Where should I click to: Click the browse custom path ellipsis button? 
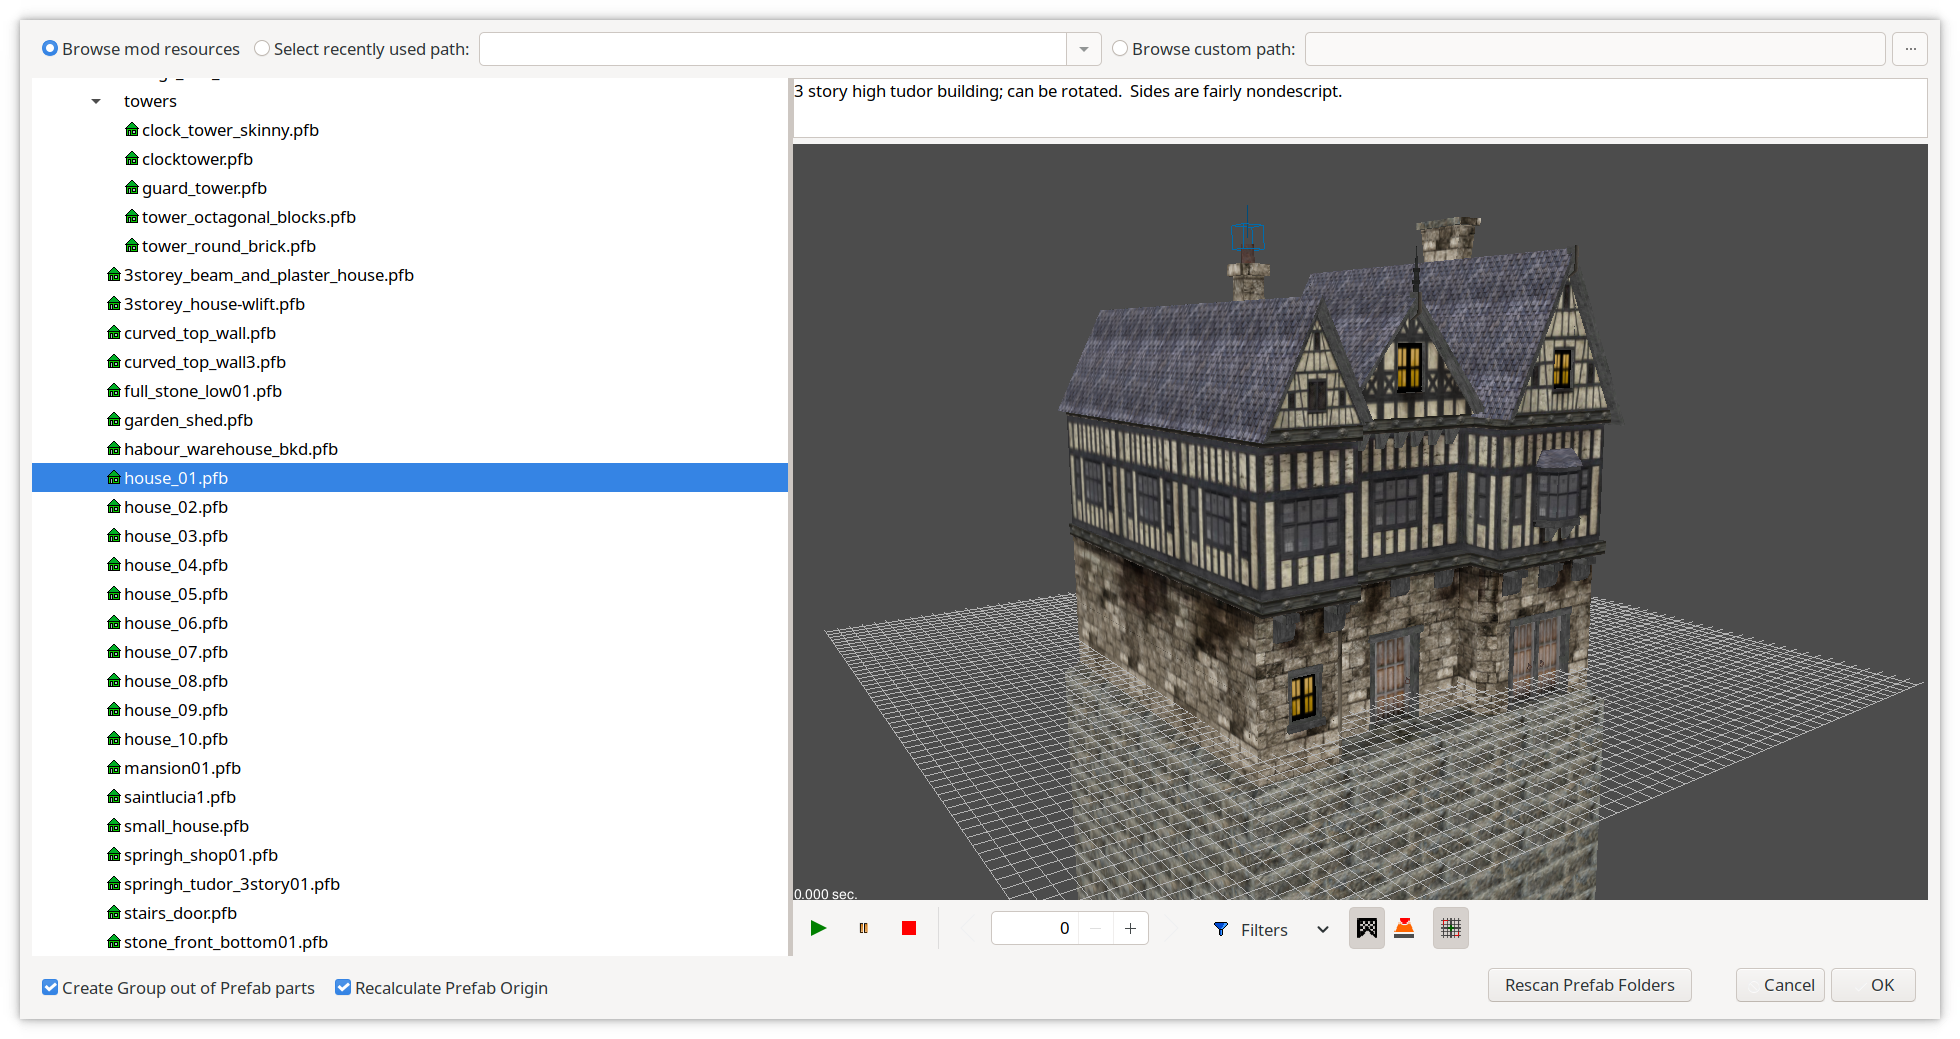pos(1910,49)
